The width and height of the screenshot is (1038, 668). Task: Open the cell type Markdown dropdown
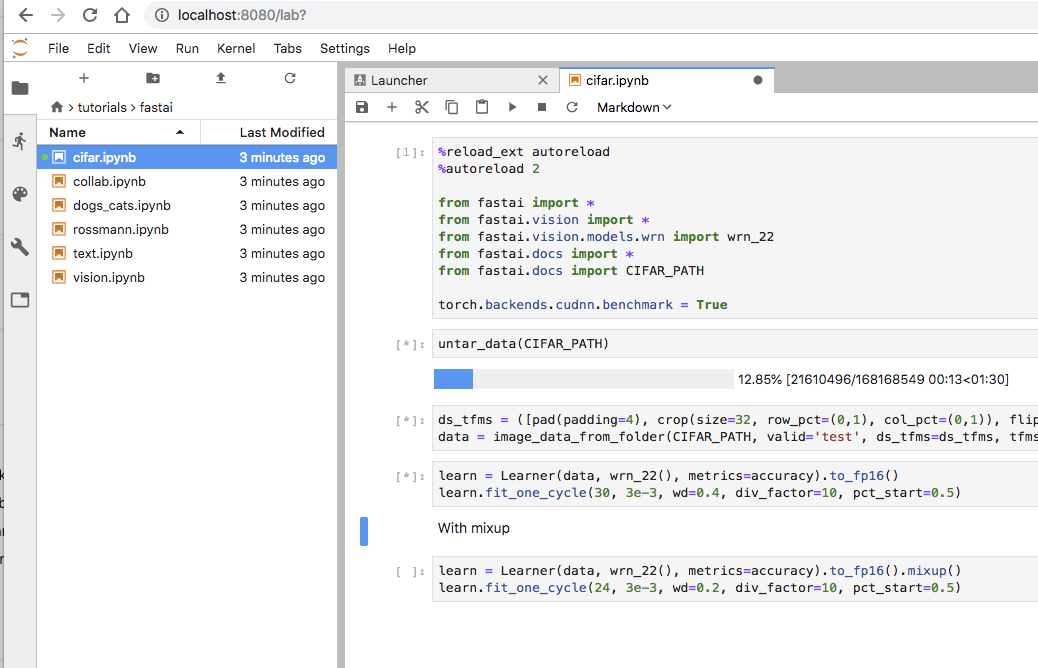tap(634, 107)
